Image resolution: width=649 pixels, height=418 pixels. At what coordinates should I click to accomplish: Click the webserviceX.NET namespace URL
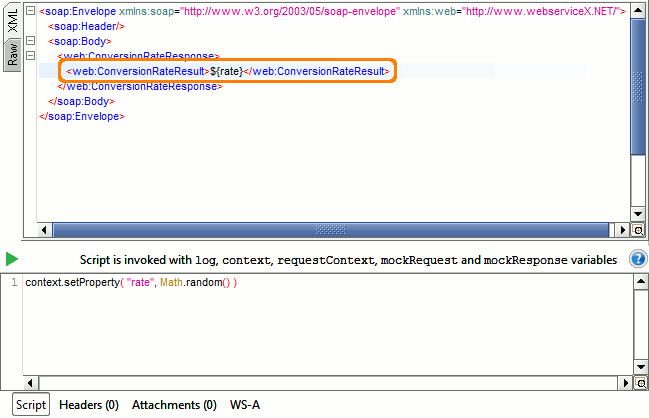pyautogui.click(x=541, y=11)
